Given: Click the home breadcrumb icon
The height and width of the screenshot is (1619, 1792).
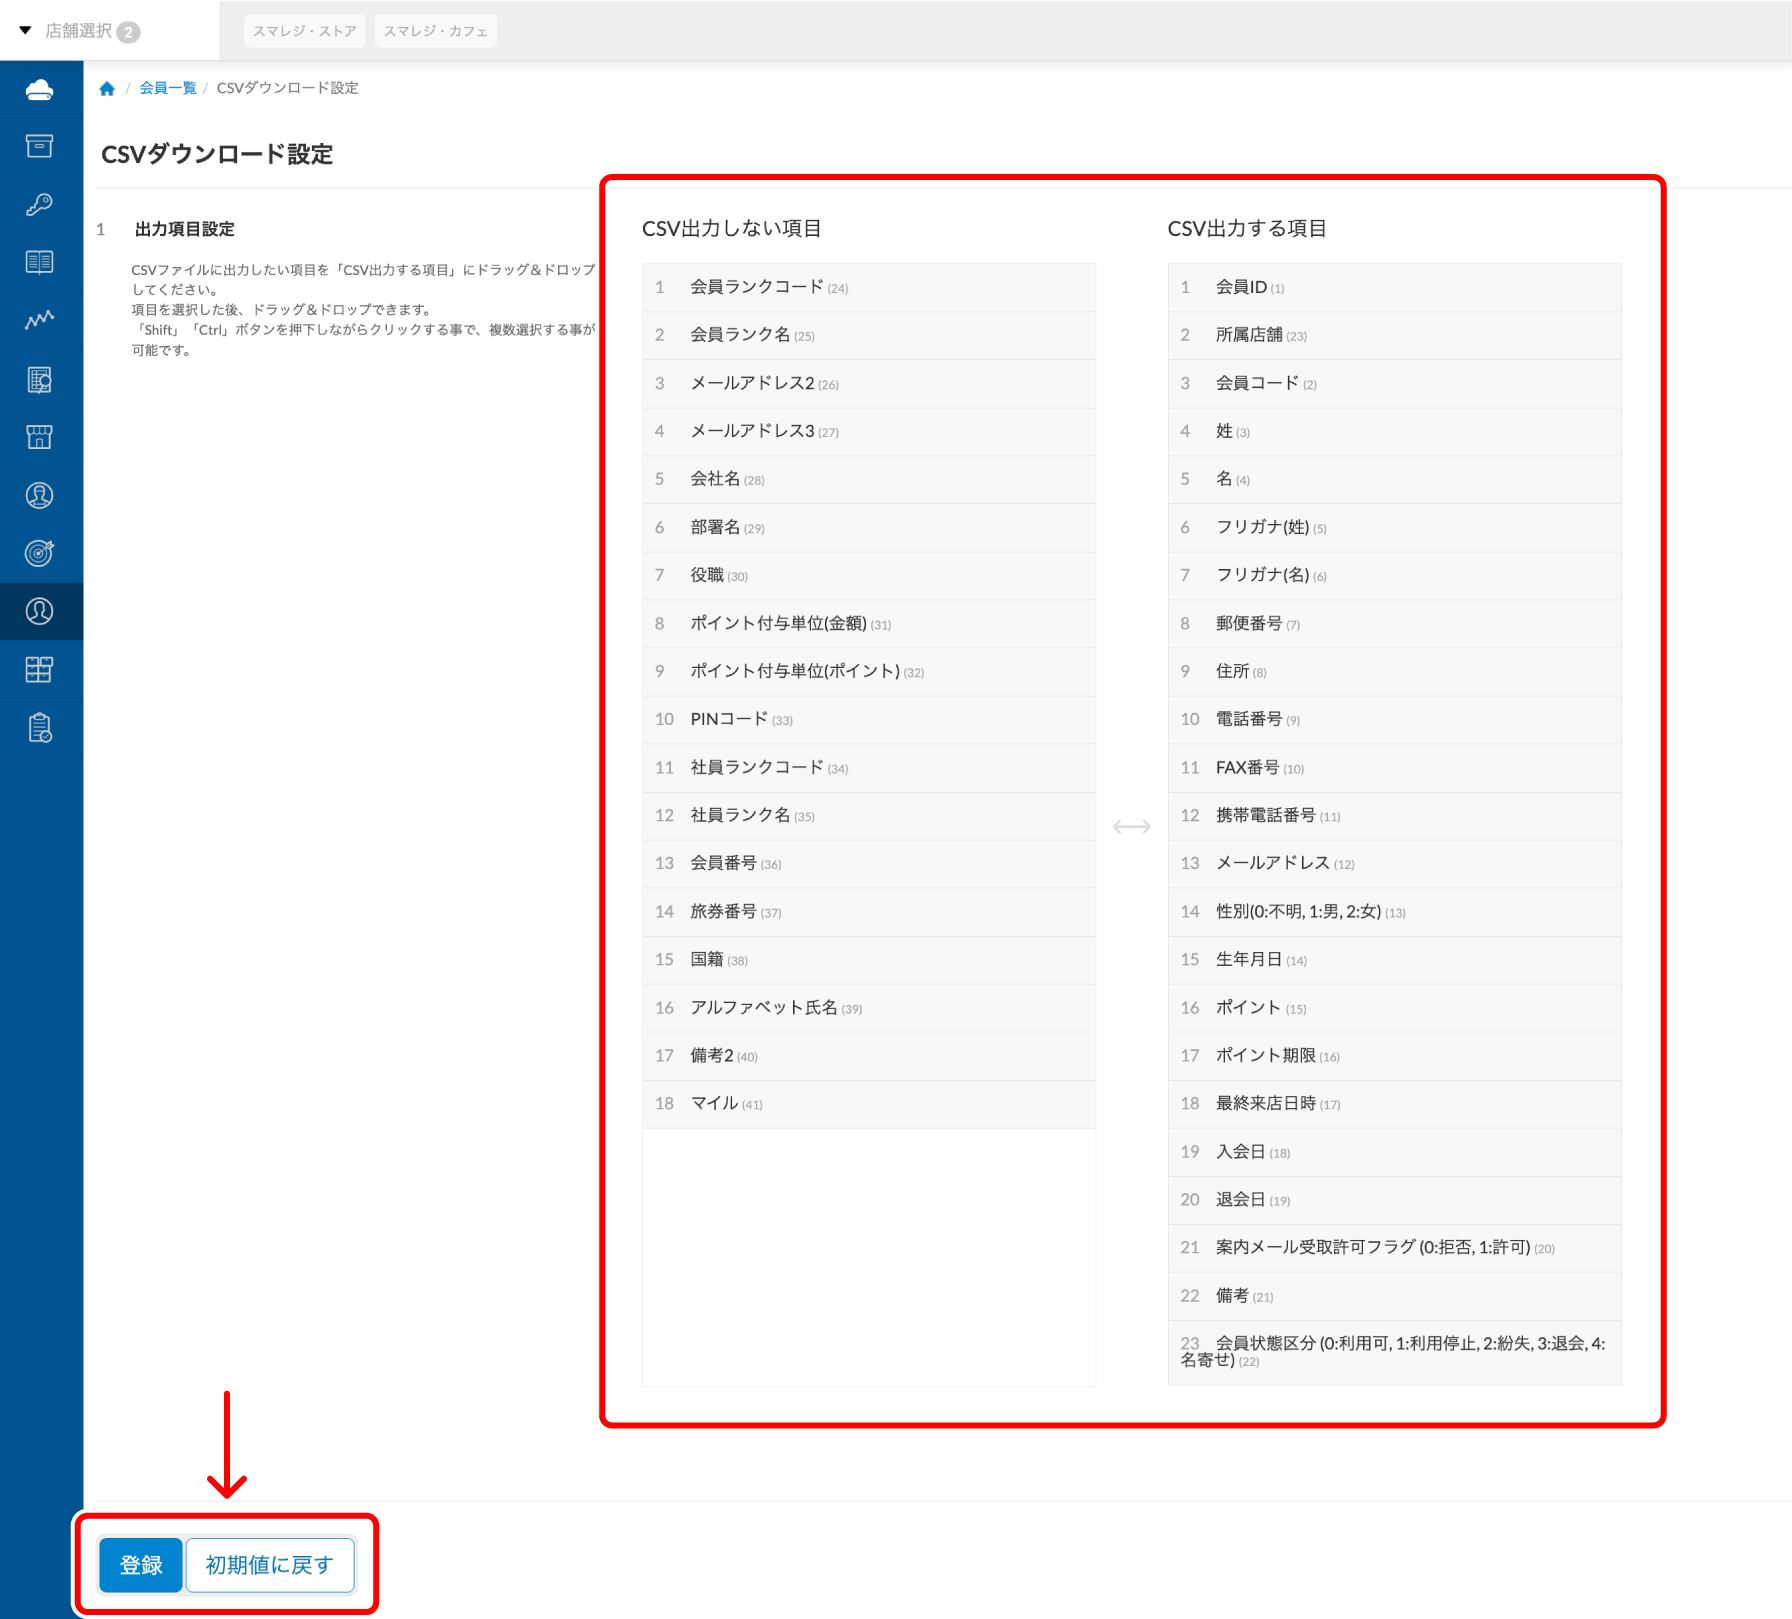Looking at the screenshot, I should [x=107, y=89].
